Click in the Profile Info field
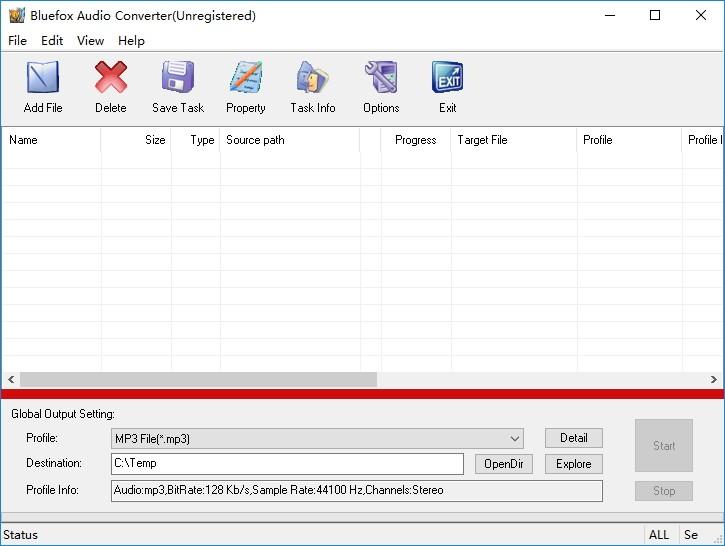 tap(357, 491)
